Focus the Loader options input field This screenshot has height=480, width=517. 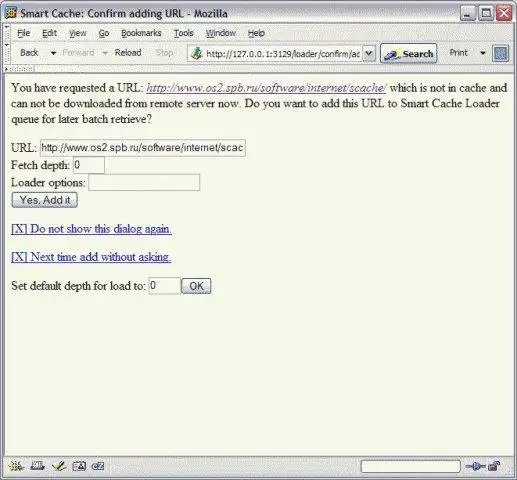tap(144, 182)
